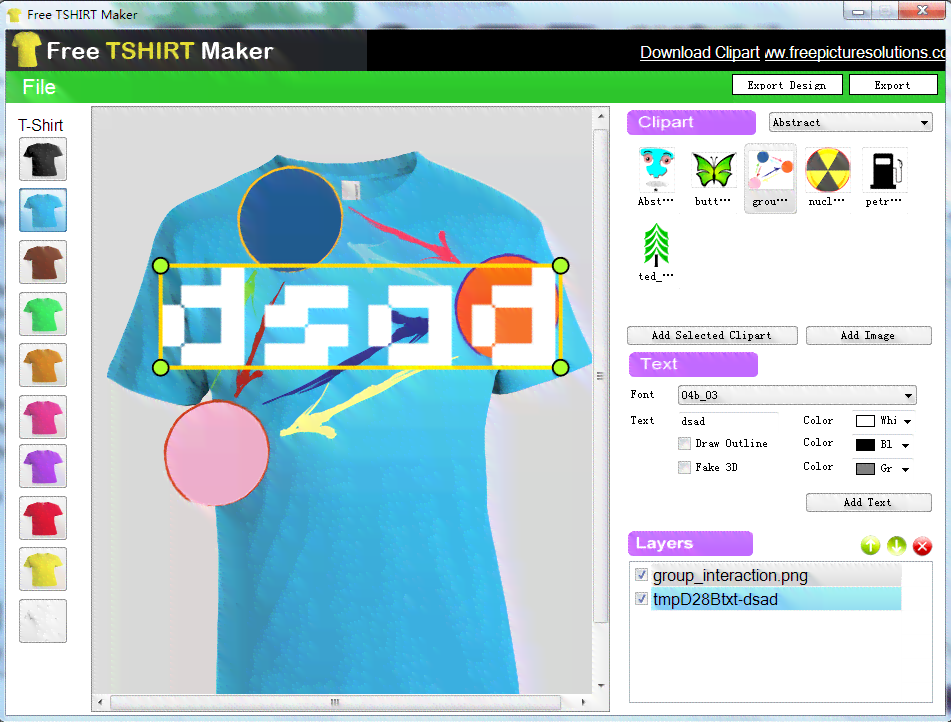Pick the green tree clipart
The width and height of the screenshot is (951, 722).
click(x=656, y=252)
